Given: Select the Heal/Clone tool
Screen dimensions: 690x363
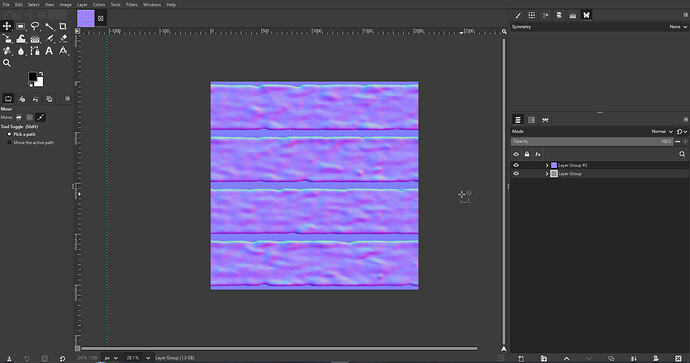Looking at the screenshot, I should pos(7,51).
